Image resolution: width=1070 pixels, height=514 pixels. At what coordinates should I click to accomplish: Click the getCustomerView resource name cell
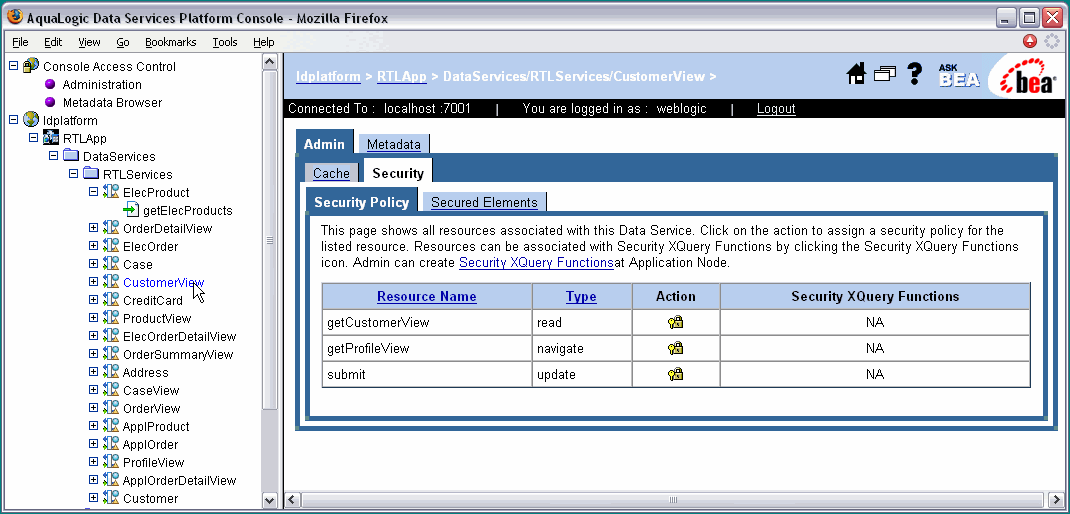[x=427, y=322]
